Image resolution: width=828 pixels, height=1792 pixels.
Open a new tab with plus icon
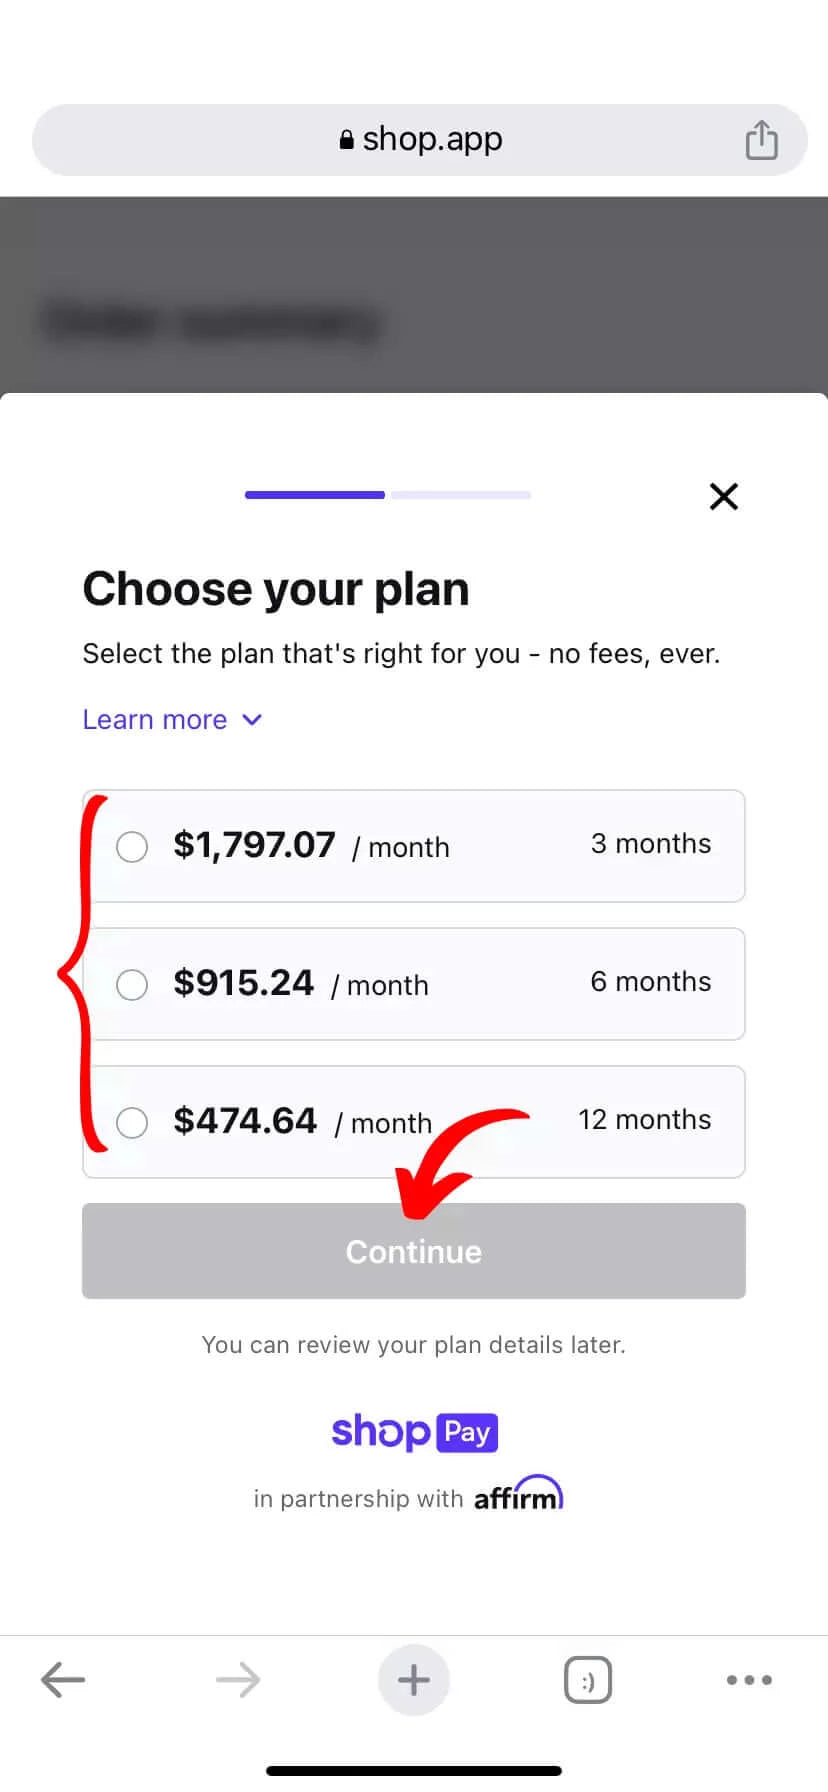(414, 1680)
